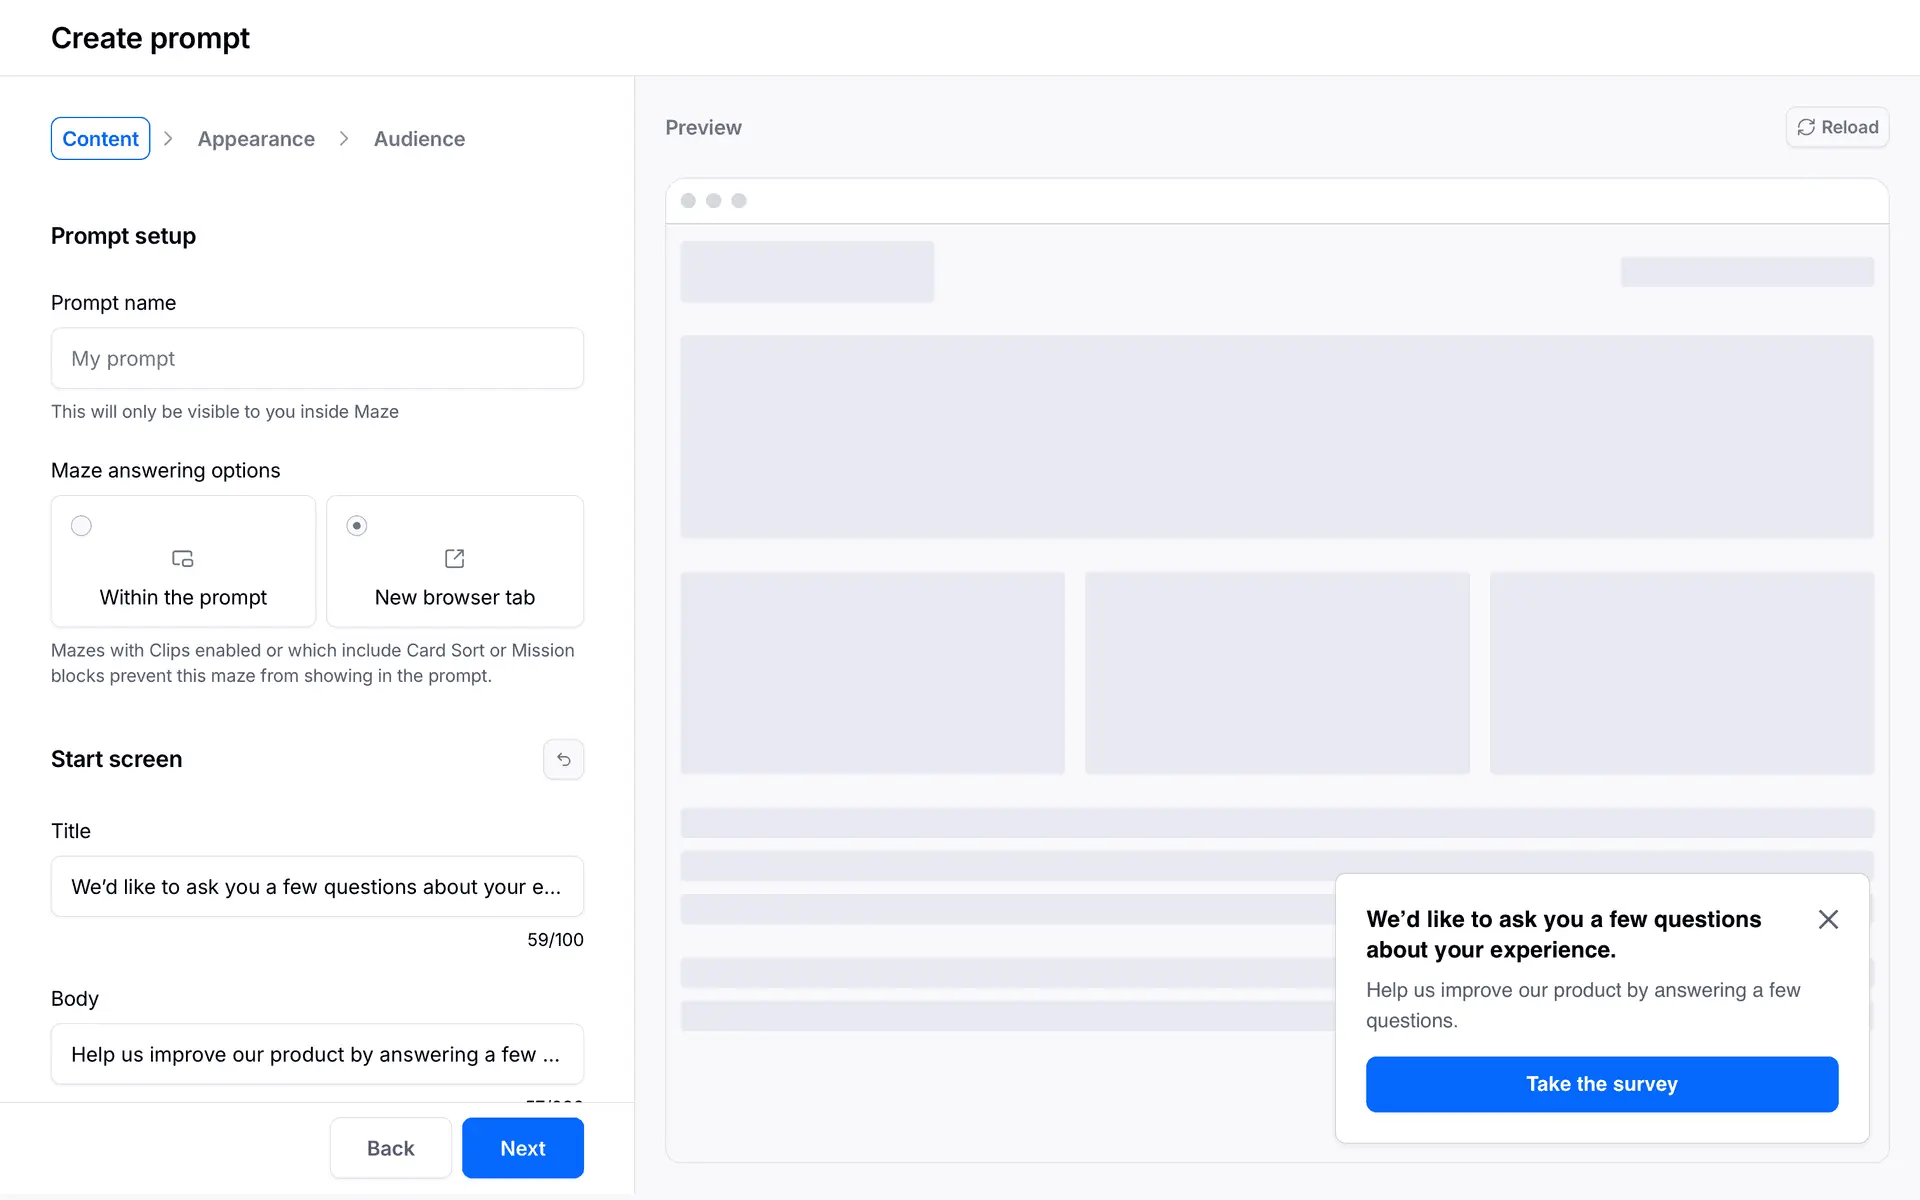This screenshot has height=1200, width=1920.
Task: Click the external link icon in New browser tab card
Action: click(454, 559)
